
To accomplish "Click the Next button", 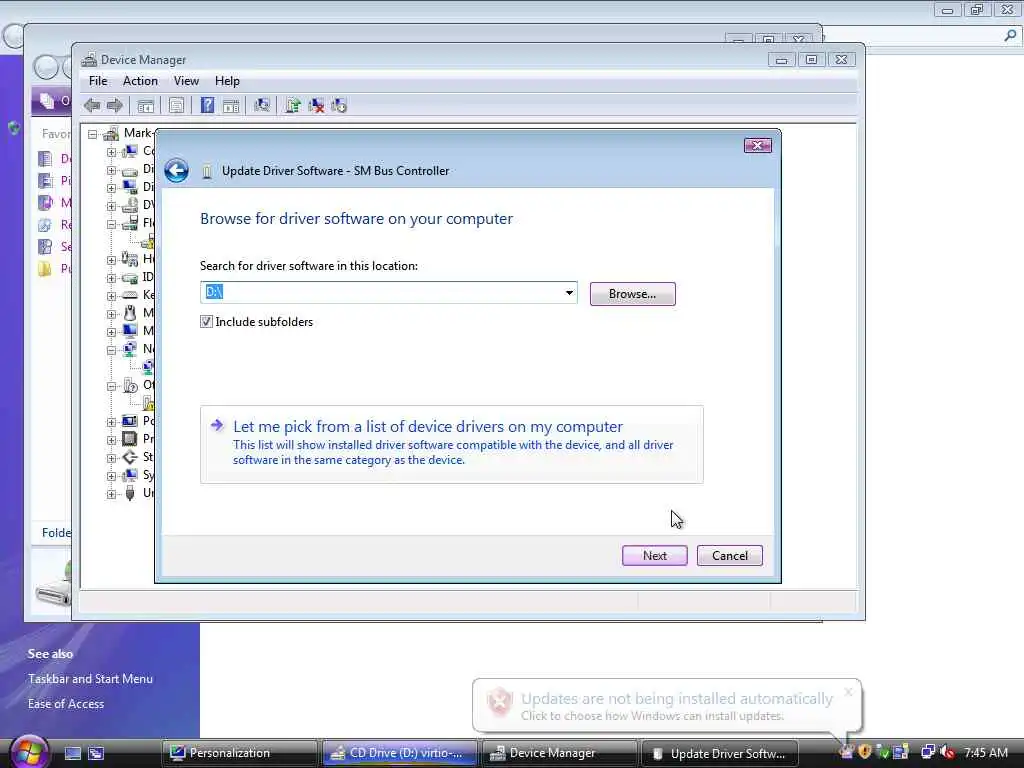I will [x=654, y=556].
